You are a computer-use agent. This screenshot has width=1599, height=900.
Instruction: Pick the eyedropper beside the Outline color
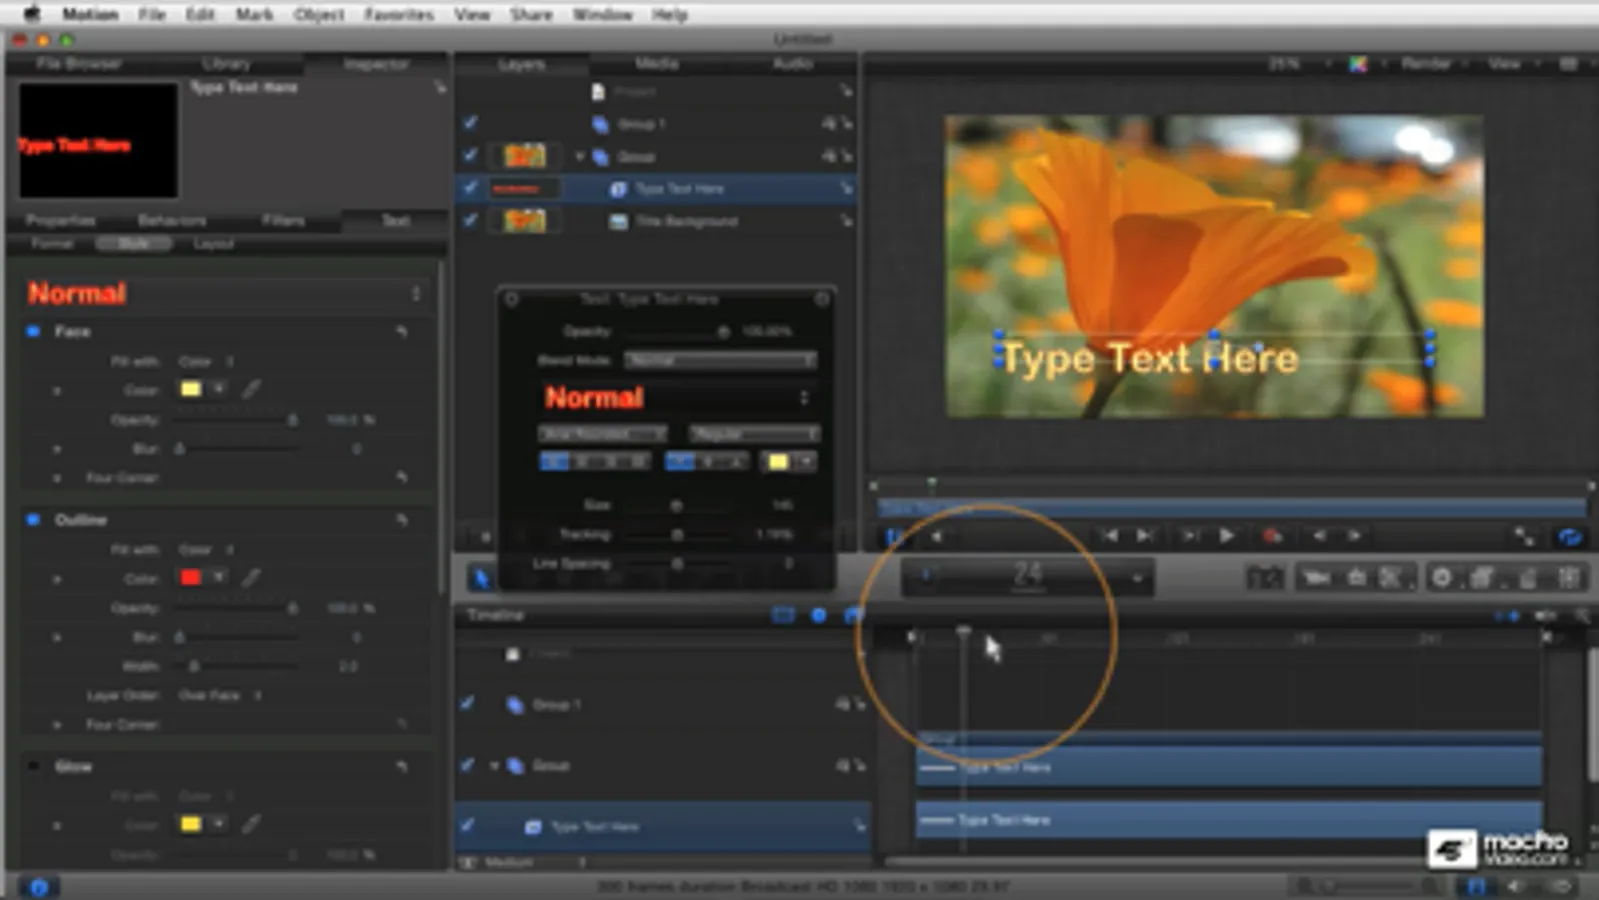tap(251, 577)
